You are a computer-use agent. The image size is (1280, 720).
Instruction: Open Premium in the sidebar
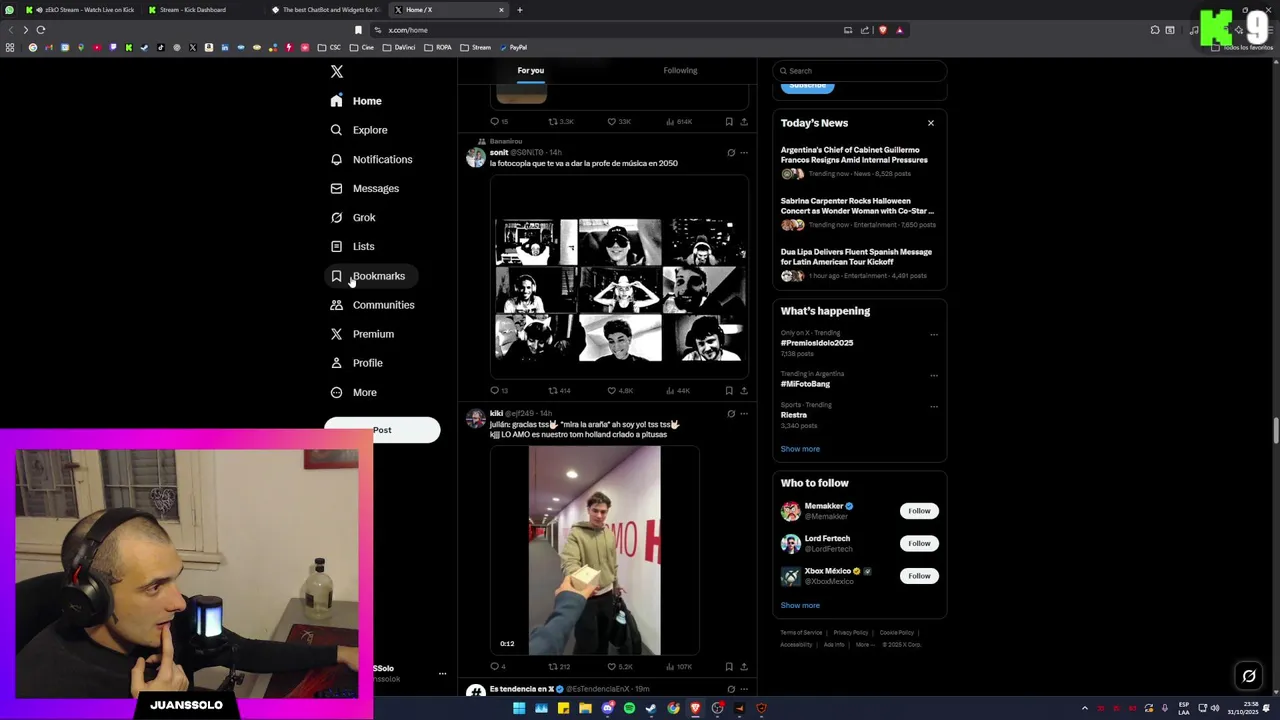click(x=362, y=334)
